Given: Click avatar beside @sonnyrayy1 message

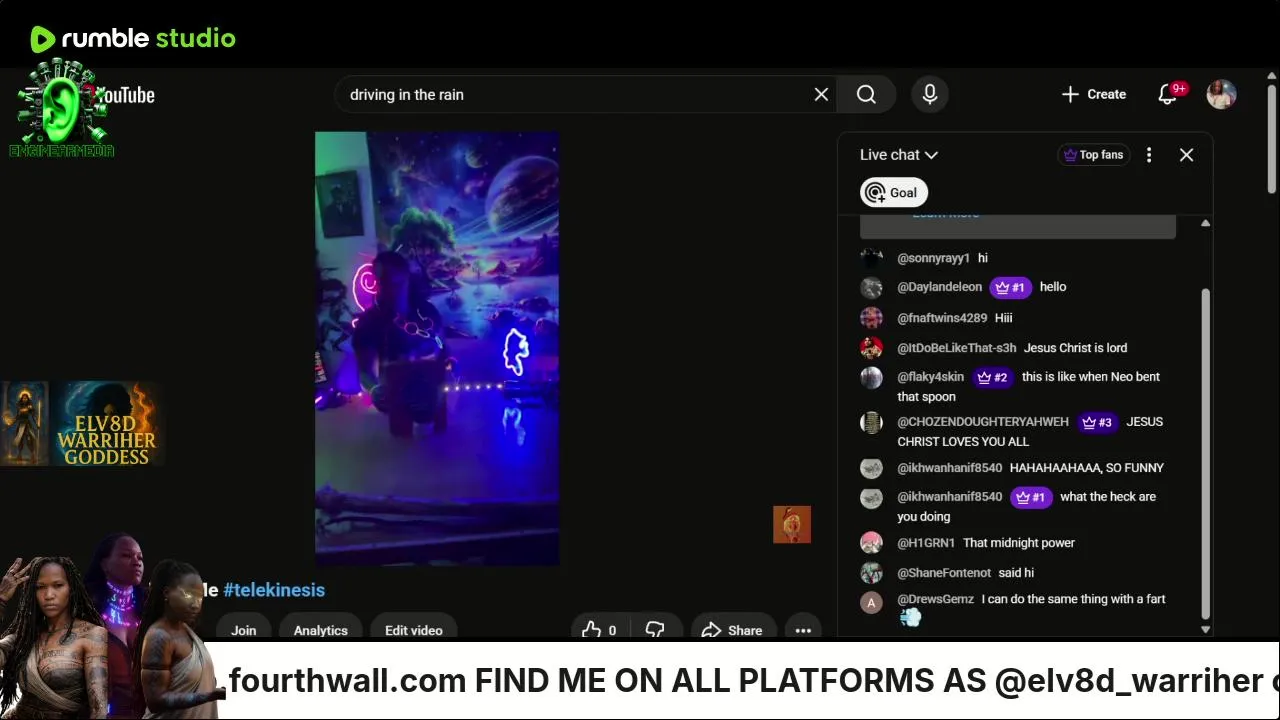Looking at the screenshot, I should pos(872,258).
